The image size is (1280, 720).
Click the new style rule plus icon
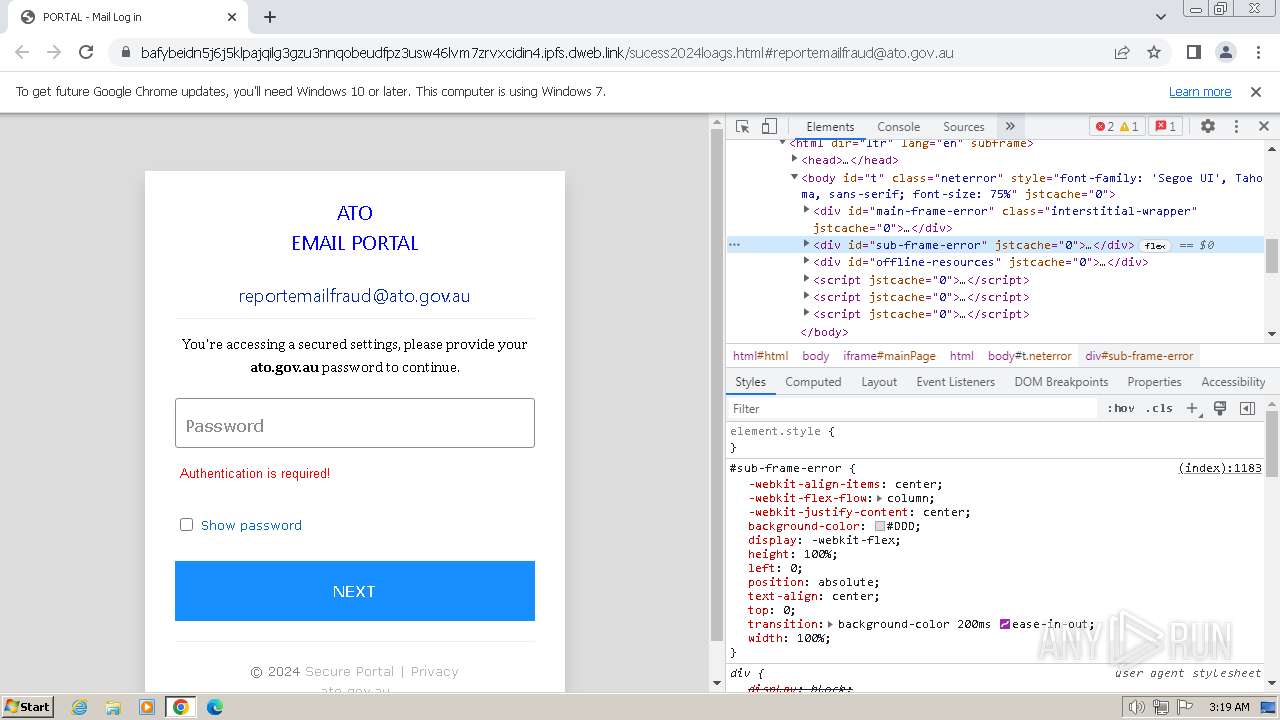[x=1192, y=408]
